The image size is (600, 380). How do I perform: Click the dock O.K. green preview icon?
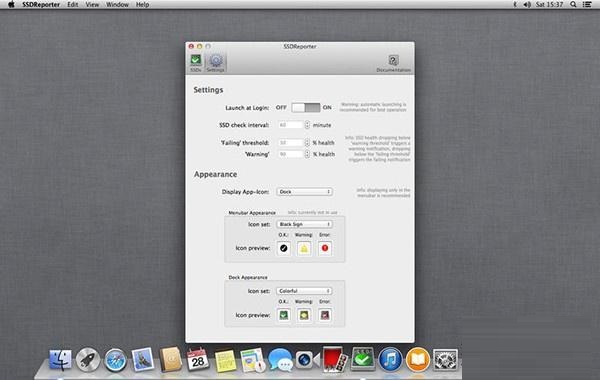tap(284, 315)
